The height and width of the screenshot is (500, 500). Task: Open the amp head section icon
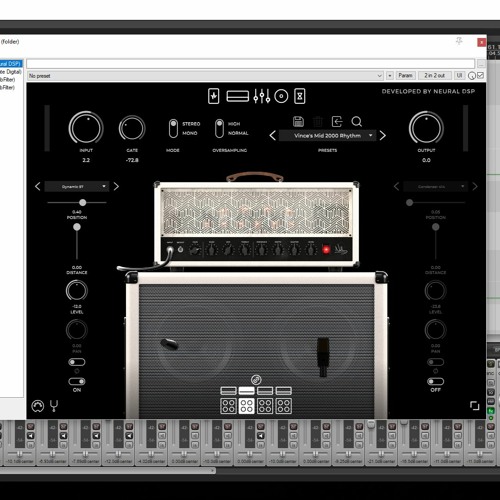pyautogui.click(x=237, y=96)
